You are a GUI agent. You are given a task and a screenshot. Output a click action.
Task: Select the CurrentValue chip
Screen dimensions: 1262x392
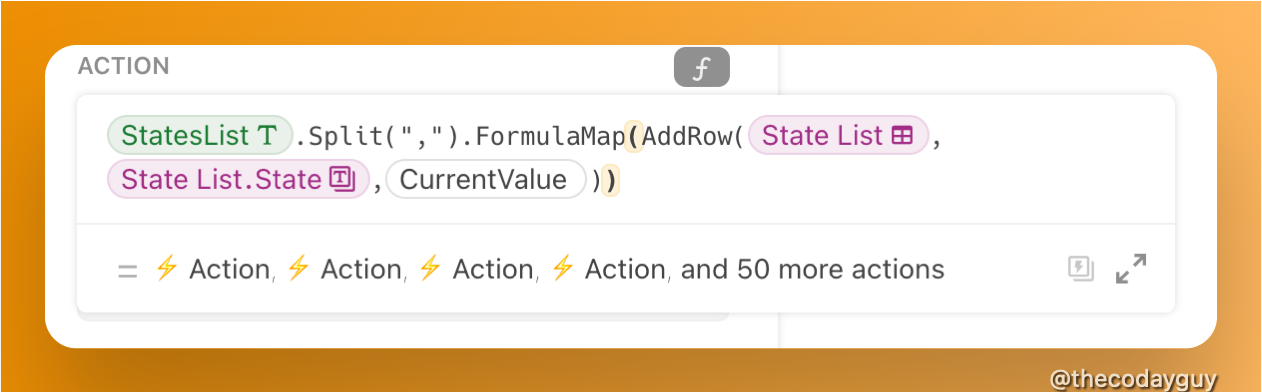click(485, 180)
